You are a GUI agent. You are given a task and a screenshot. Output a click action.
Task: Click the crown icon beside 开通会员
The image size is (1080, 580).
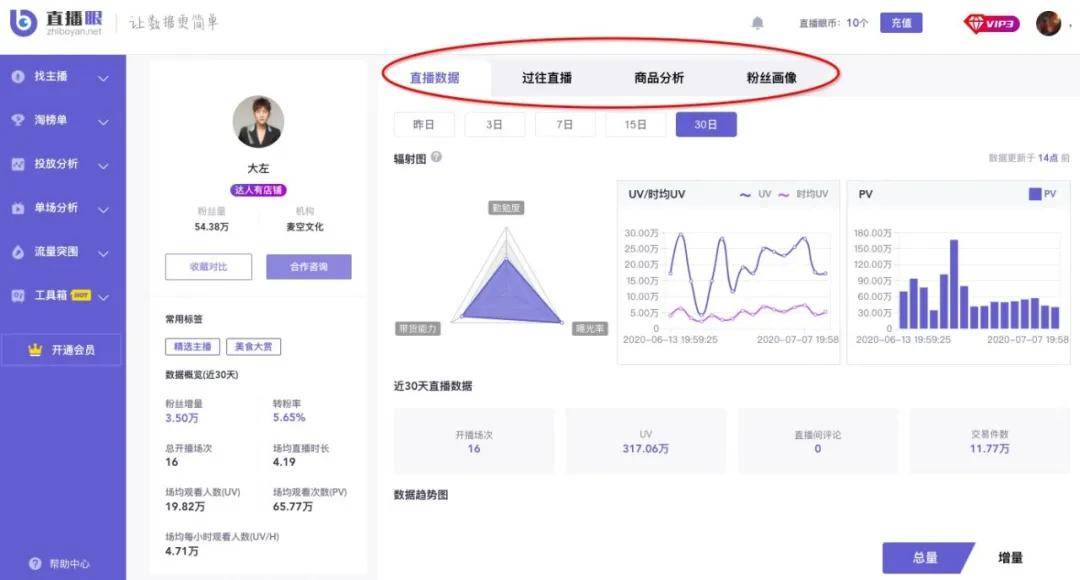click(x=36, y=350)
